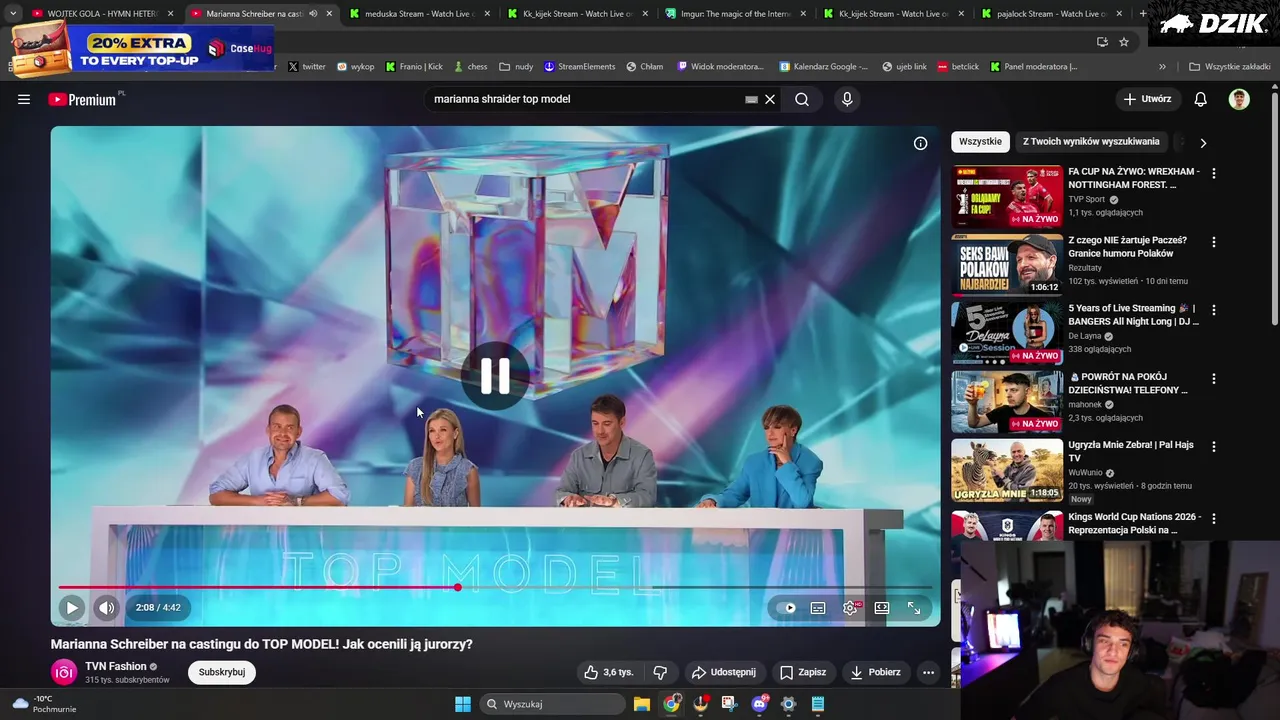Open tab search dropdown arrow in Chrome
Viewport: 1280px width, 720px height.
point(13,14)
